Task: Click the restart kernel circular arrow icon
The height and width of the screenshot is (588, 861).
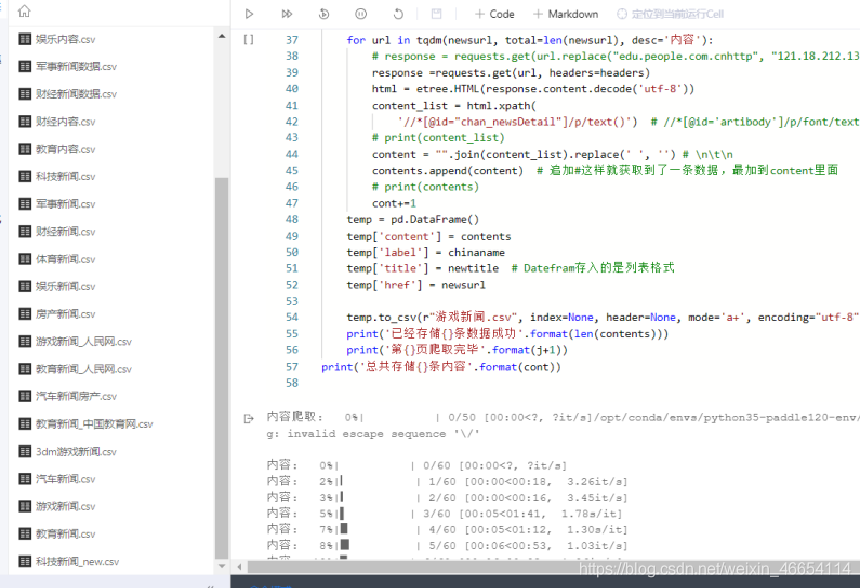Action: [398, 14]
